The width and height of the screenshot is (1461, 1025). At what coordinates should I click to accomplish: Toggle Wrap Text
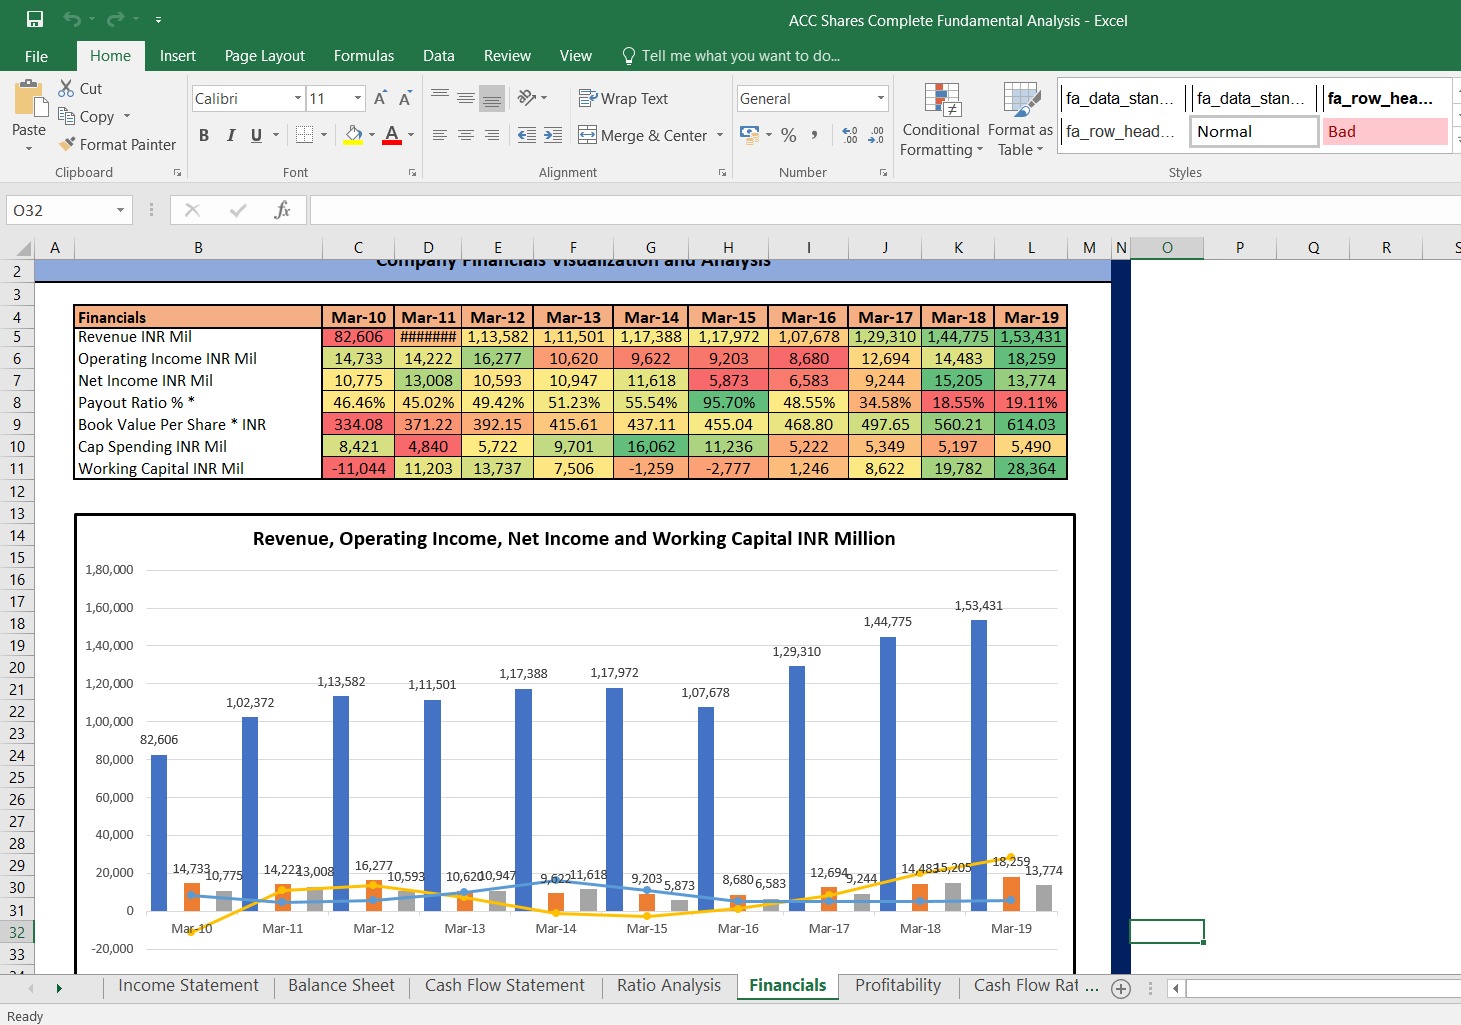[623, 98]
